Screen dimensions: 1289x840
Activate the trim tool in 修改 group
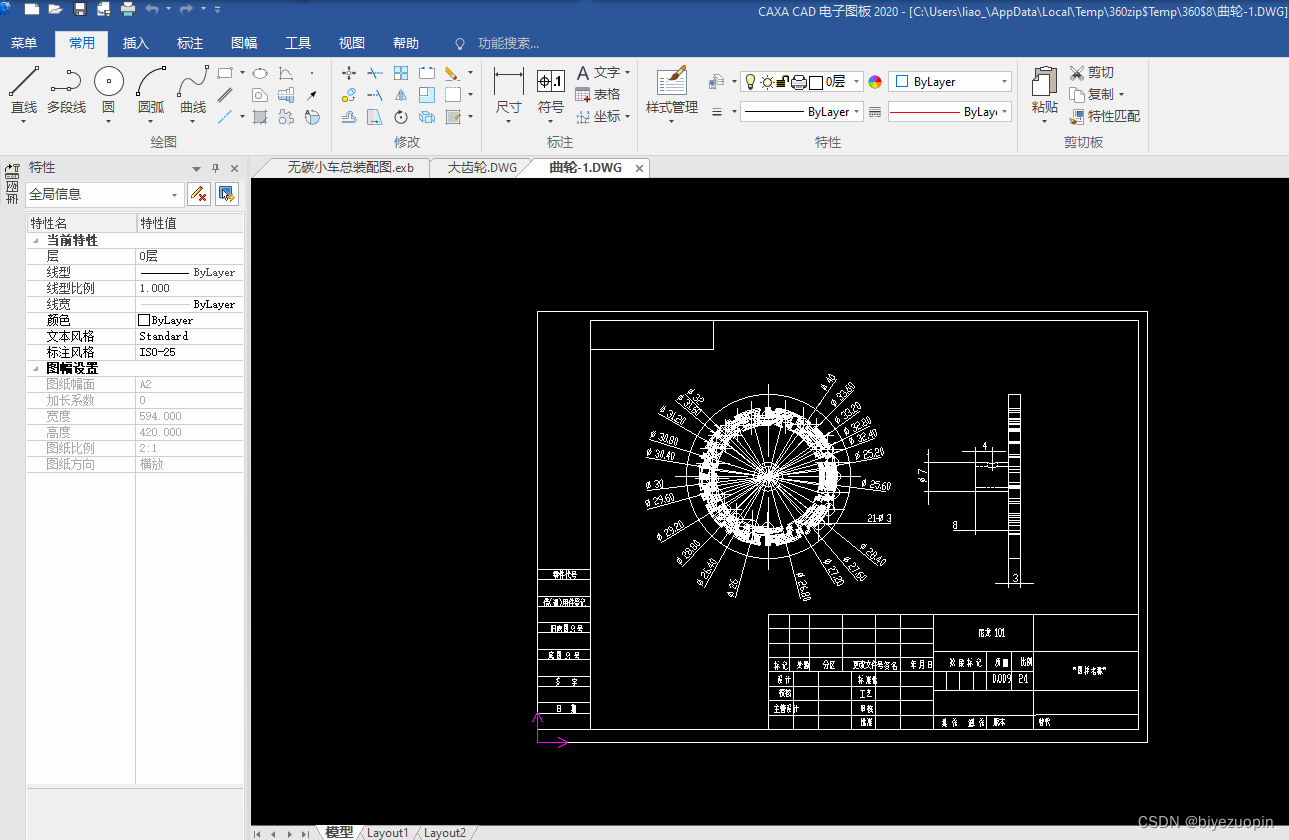(374, 73)
